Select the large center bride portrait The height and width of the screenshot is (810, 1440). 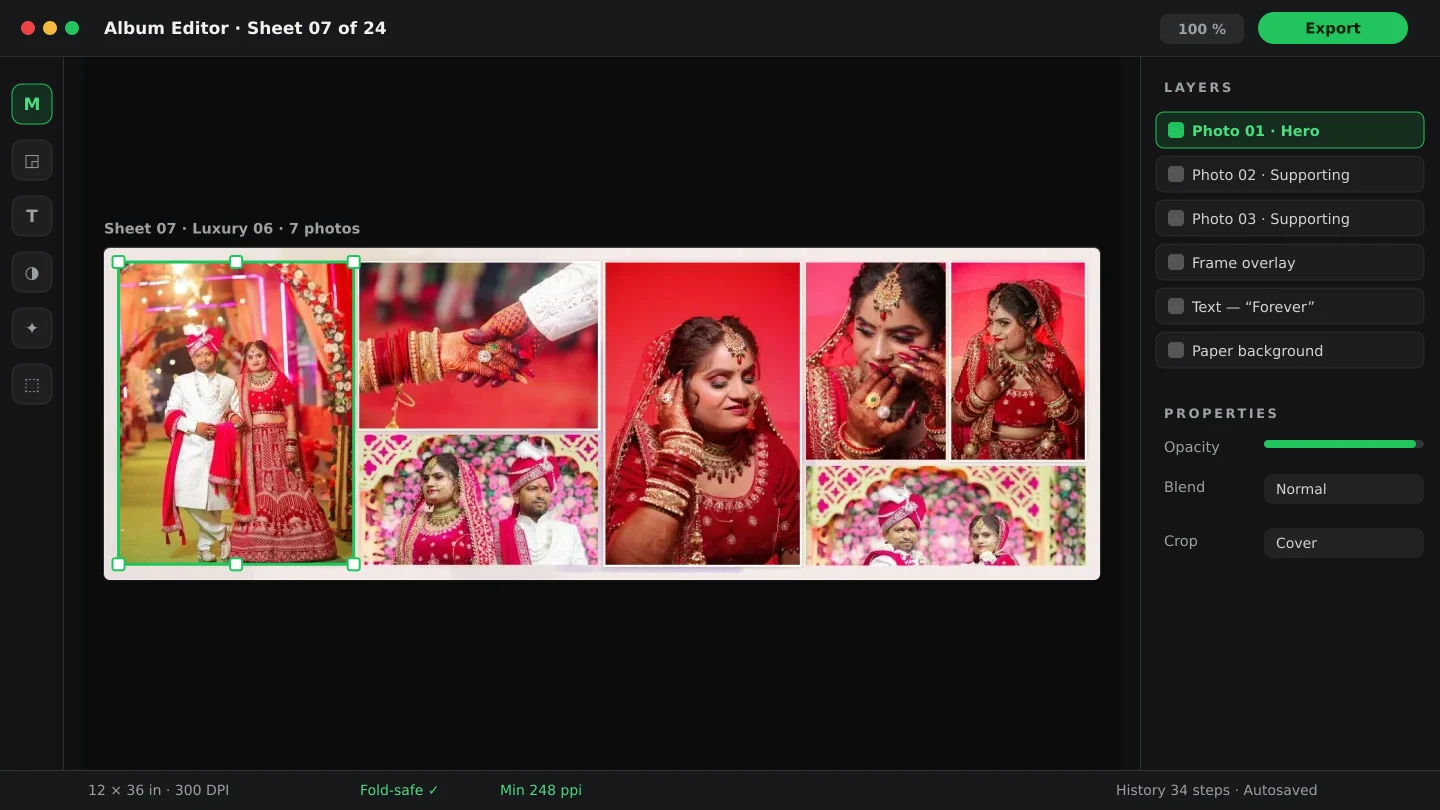tap(703, 414)
